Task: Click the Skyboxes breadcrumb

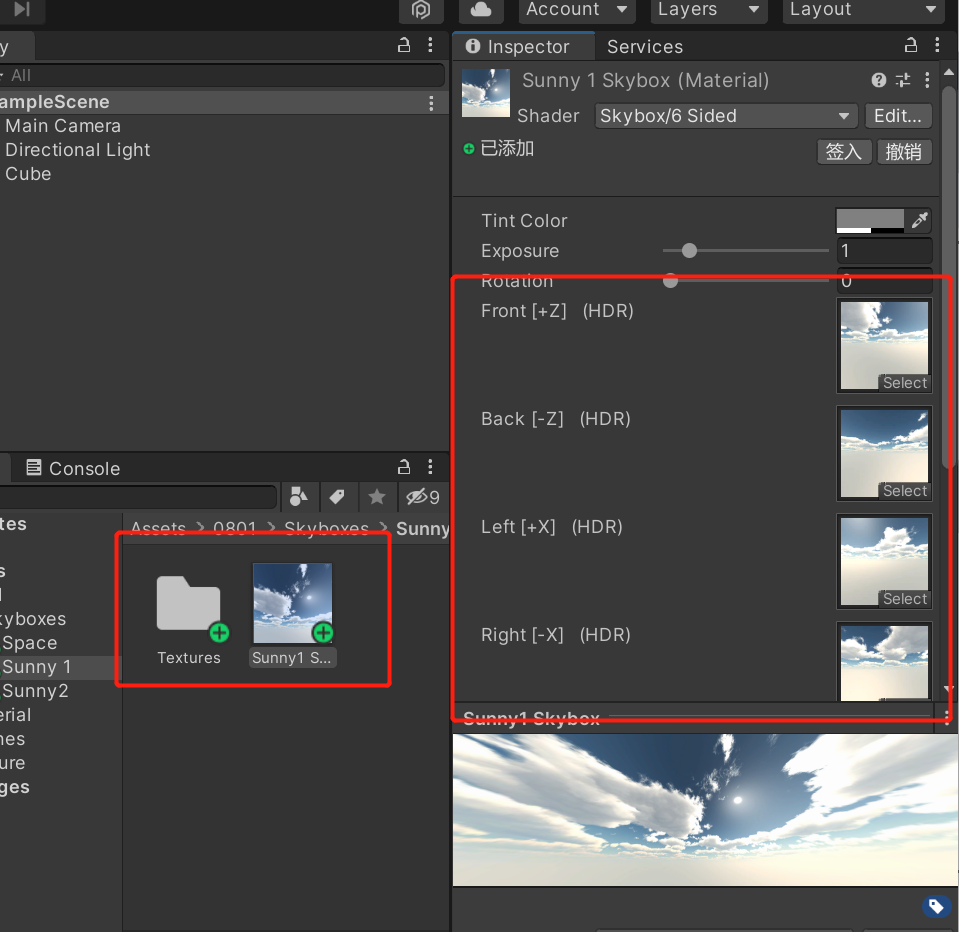Action: point(327,528)
